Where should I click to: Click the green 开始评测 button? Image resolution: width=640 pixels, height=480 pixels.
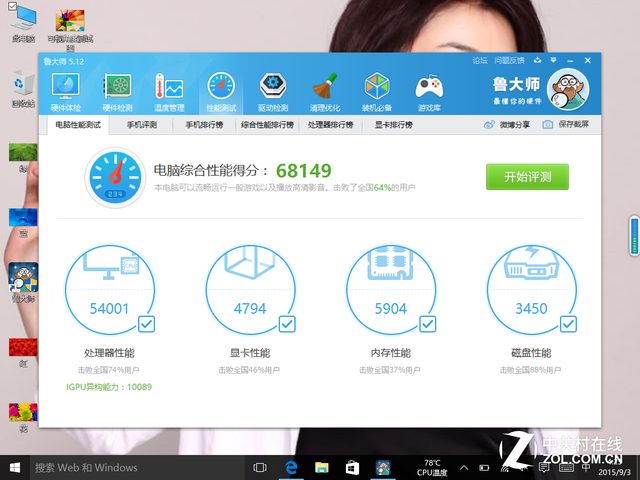click(x=527, y=177)
